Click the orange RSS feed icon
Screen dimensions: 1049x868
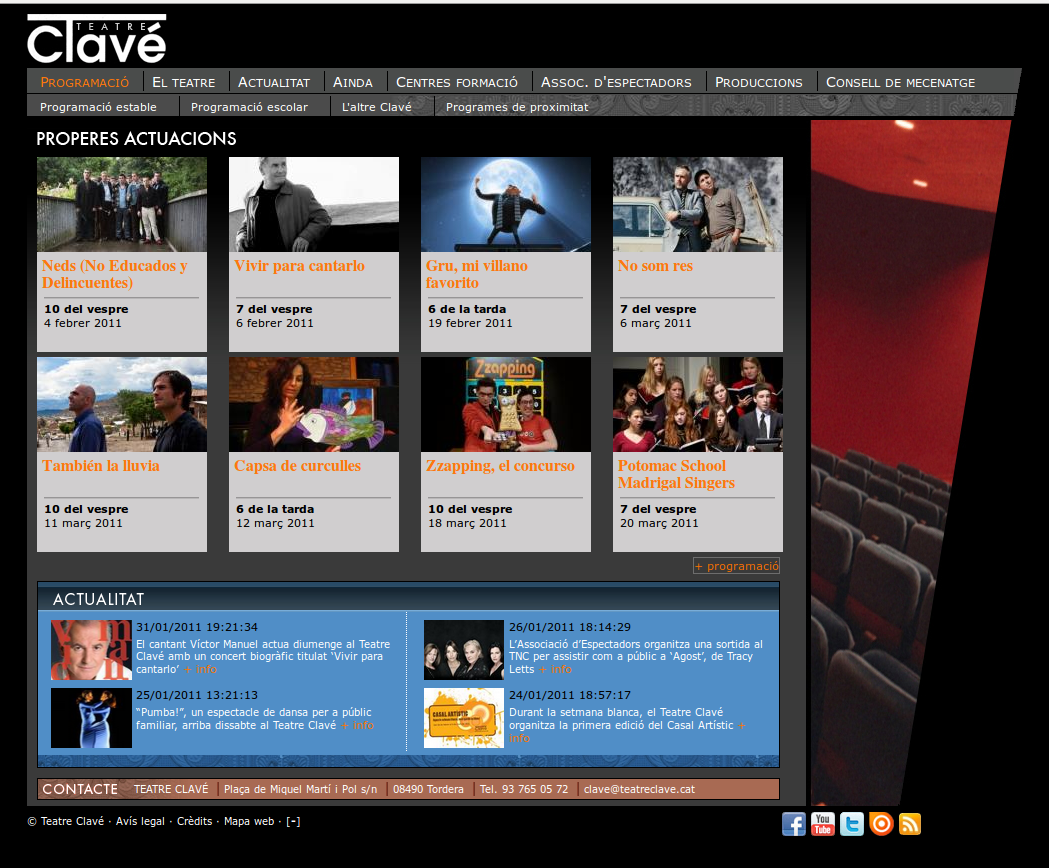point(910,824)
